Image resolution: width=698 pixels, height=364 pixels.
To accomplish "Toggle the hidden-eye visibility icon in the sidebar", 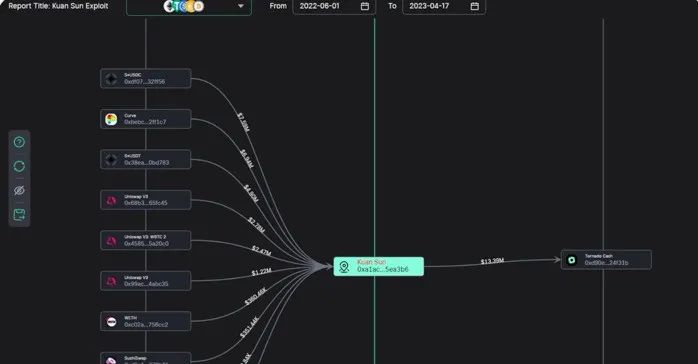I will click(19, 190).
